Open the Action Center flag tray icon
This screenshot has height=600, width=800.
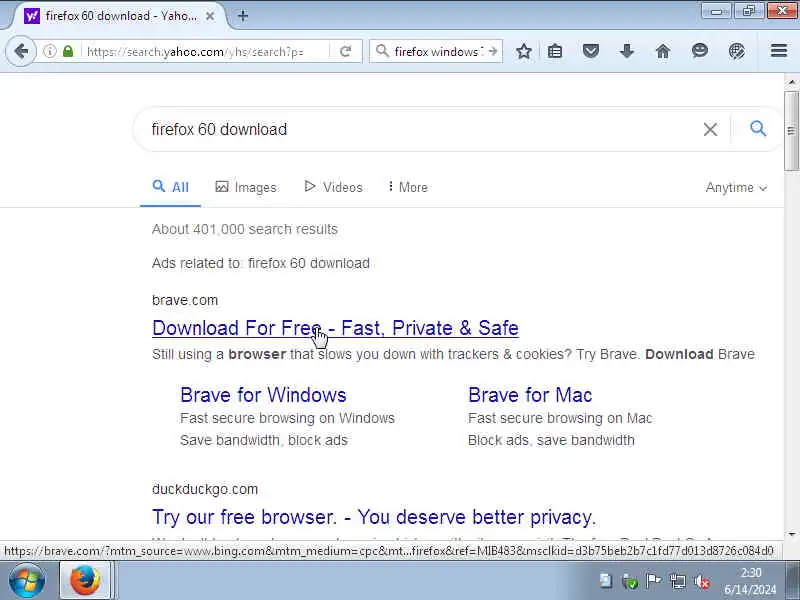click(654, 581)
